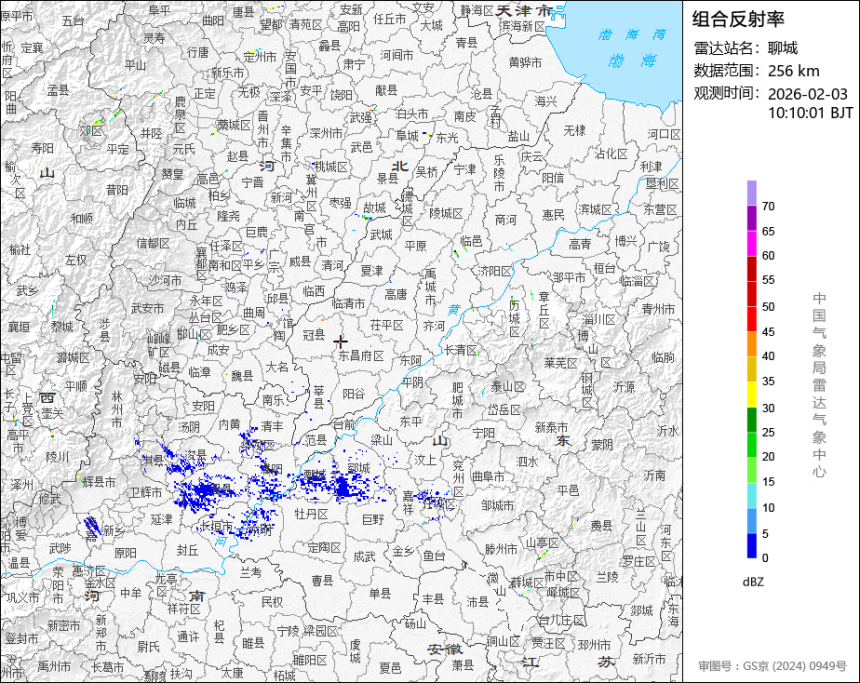The height and width of the screenshot is (683, 860).
Task: Click the 新沂市 map label
Action: (649, 659)
